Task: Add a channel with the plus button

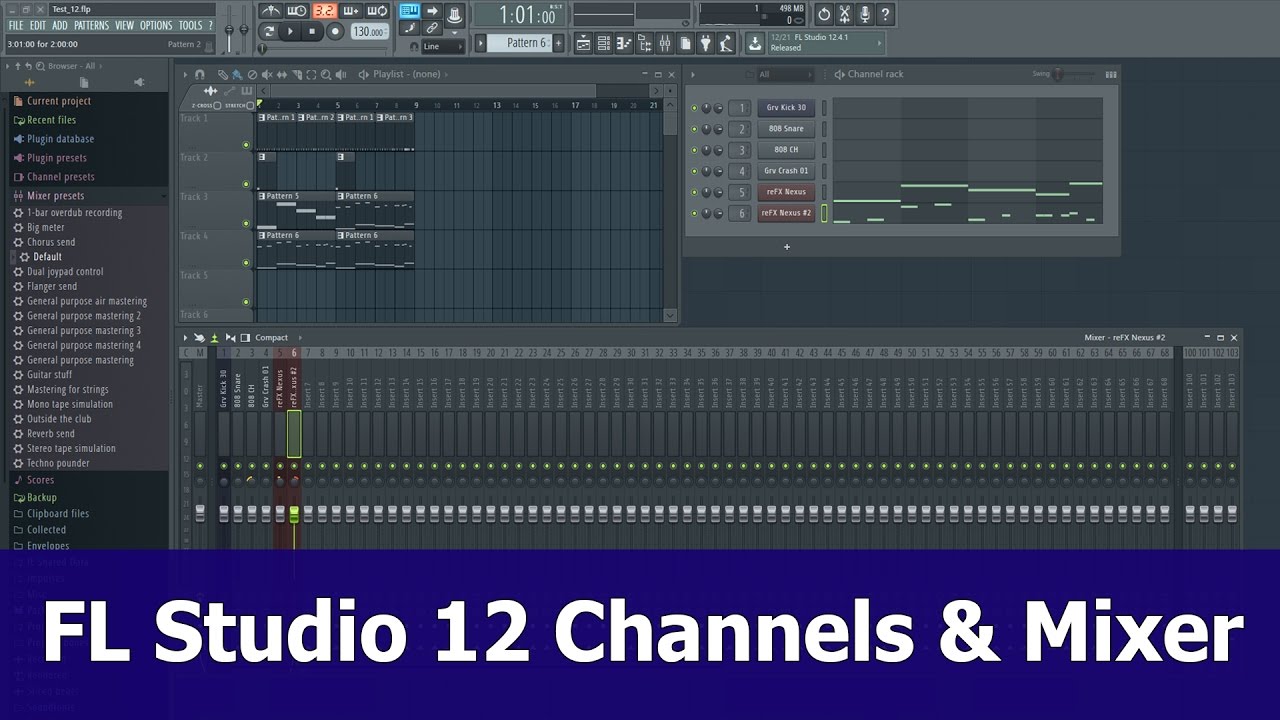Action: (x=787, y=246)
